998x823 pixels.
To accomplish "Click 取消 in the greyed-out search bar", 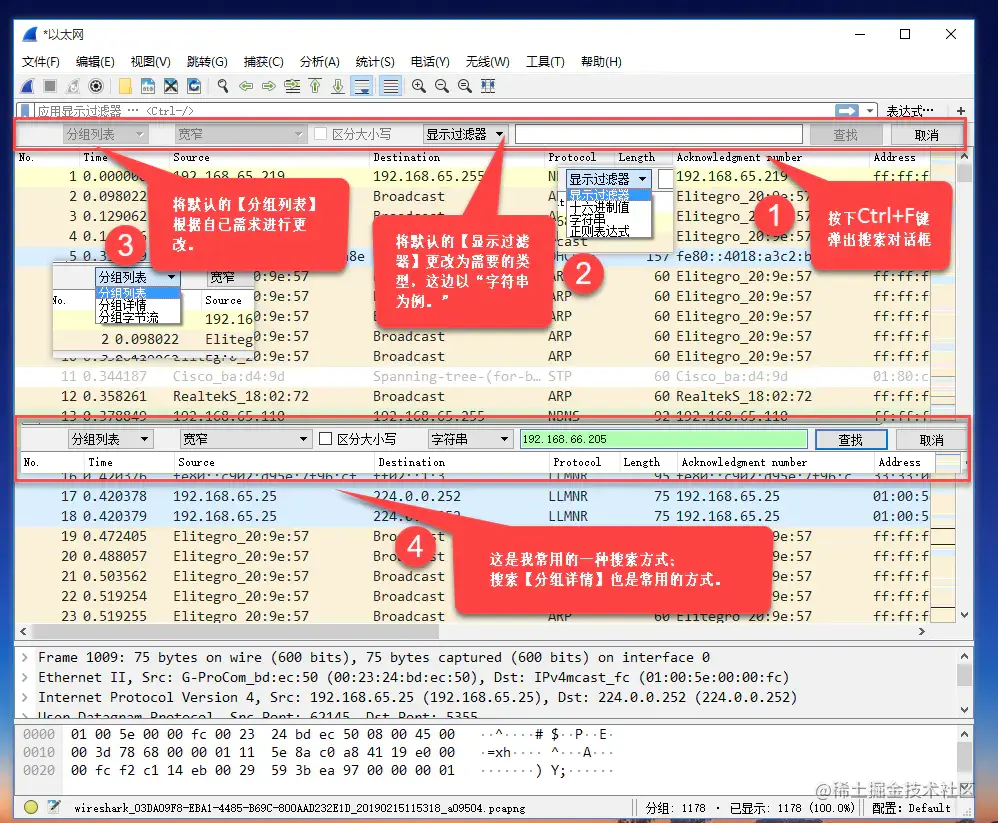I will [x=927, y=135].
